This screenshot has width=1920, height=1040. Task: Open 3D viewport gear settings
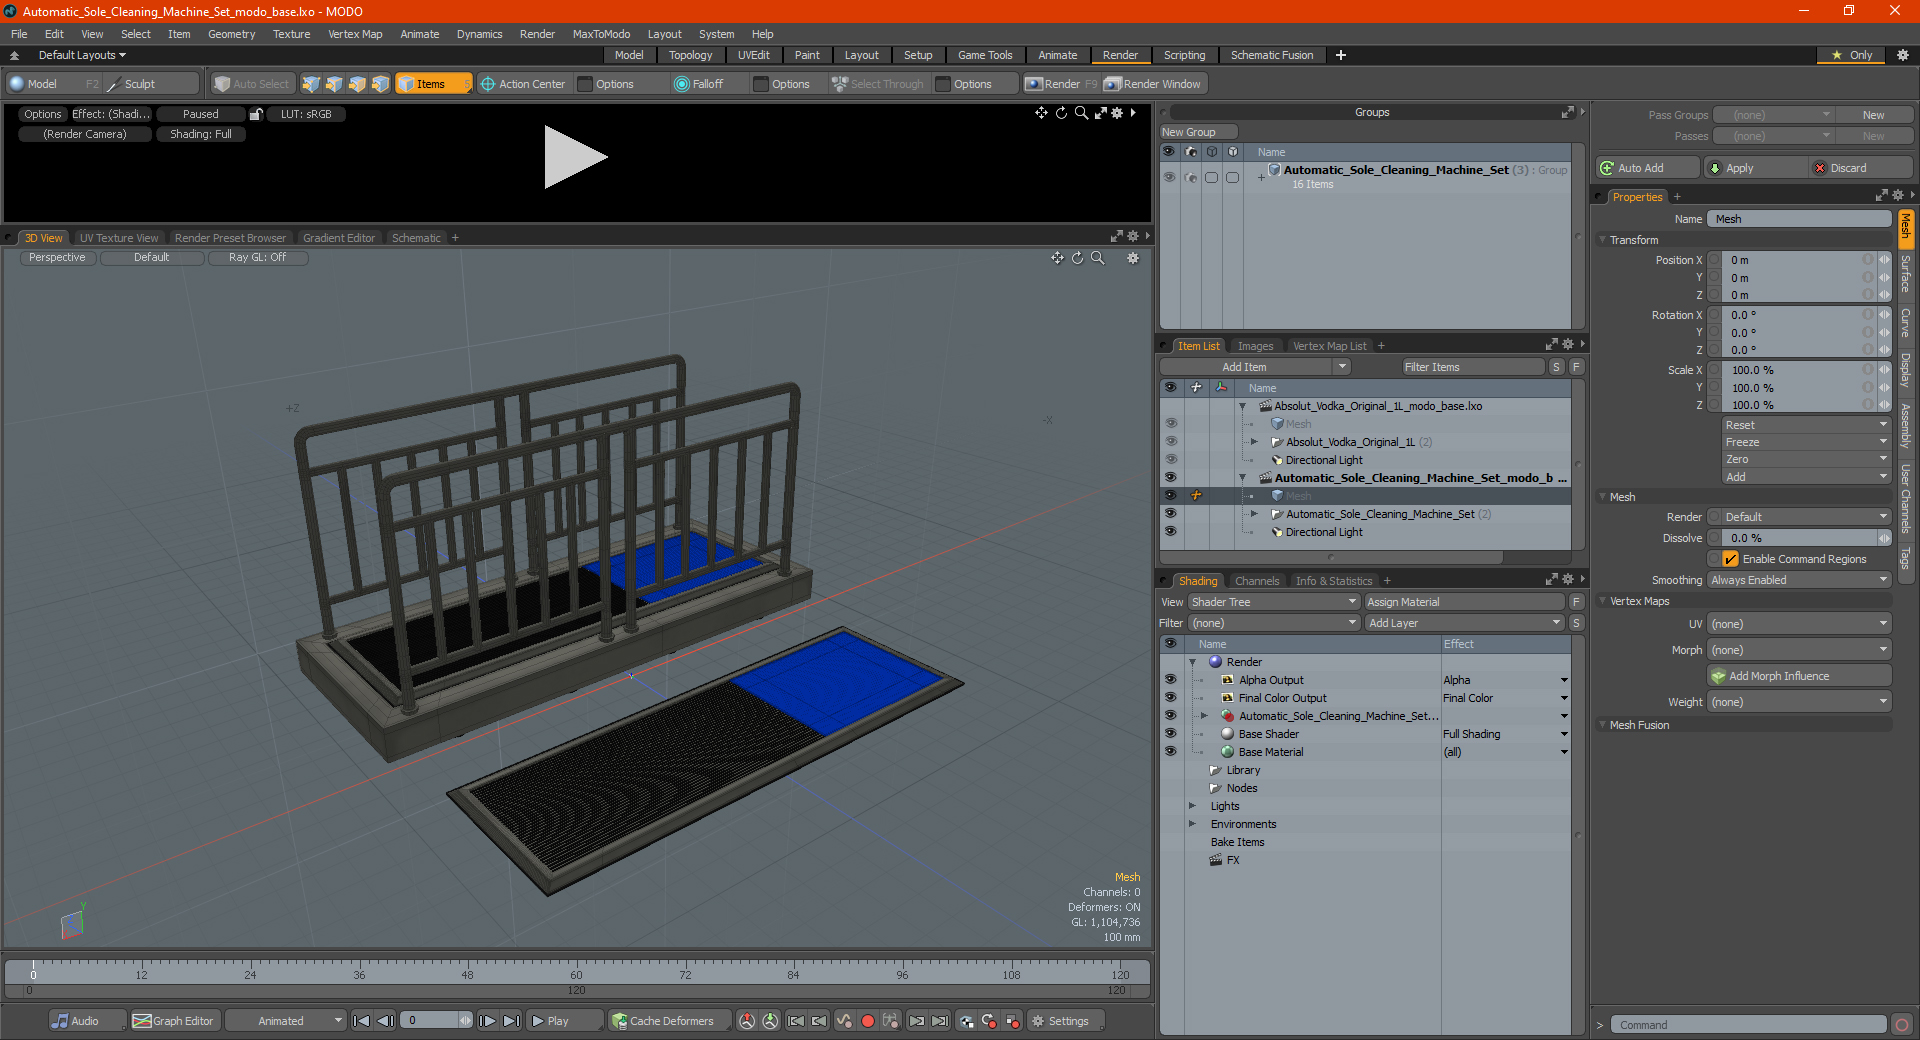click(1133, 258)
